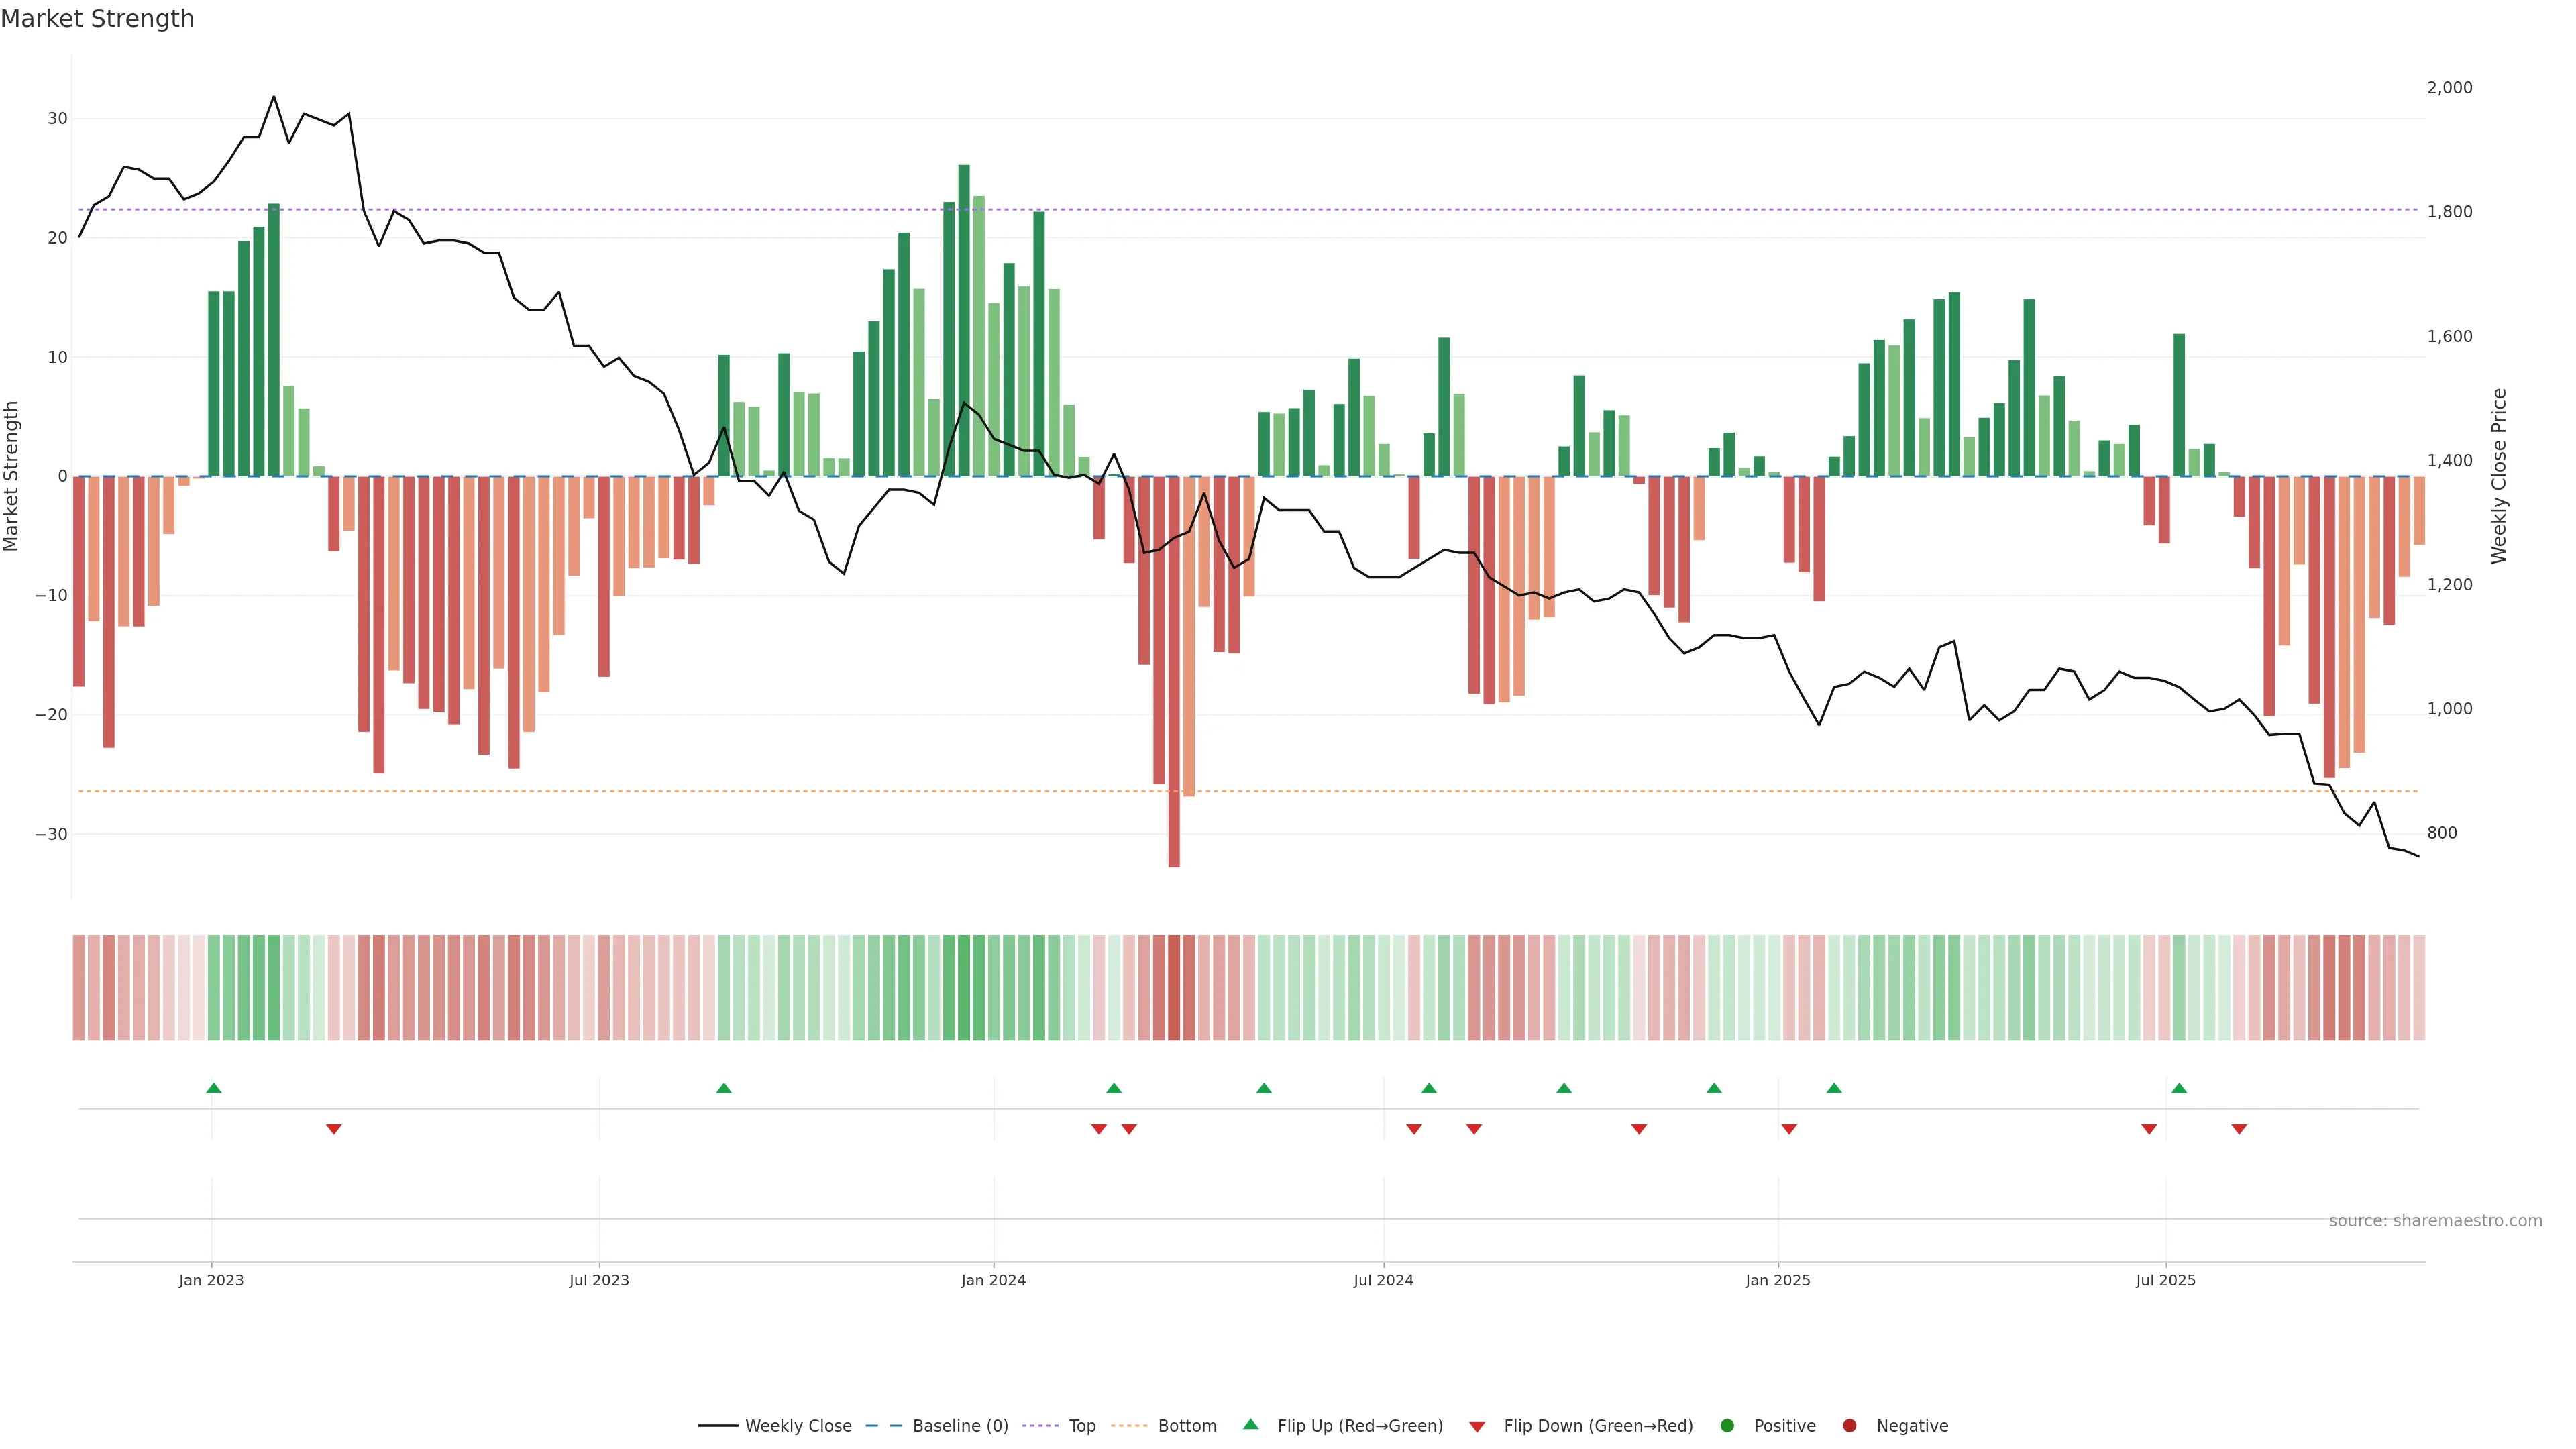2576x1449 pixels.
Task: Click Flip Down red triangle legend icon
Action: click(x=1477, y=1427)
